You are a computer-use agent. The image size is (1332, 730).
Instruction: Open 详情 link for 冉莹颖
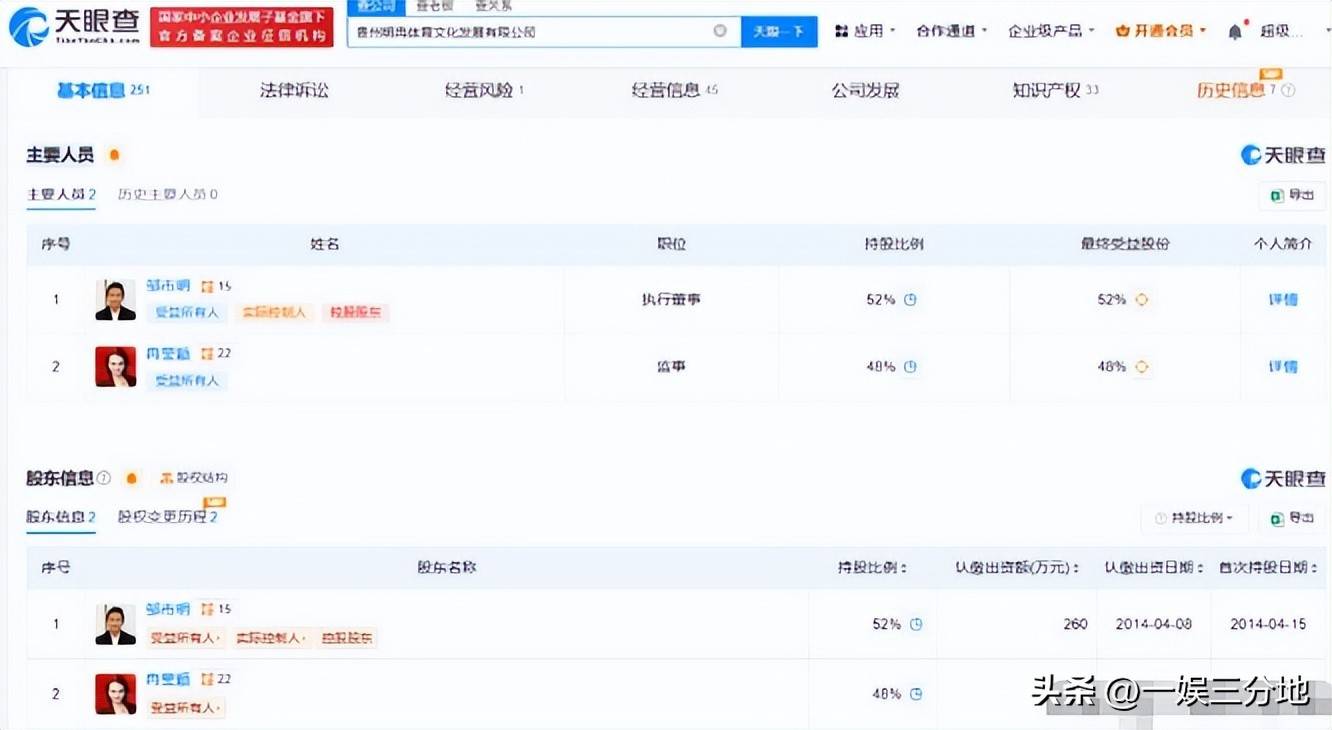click(1283, 367)
